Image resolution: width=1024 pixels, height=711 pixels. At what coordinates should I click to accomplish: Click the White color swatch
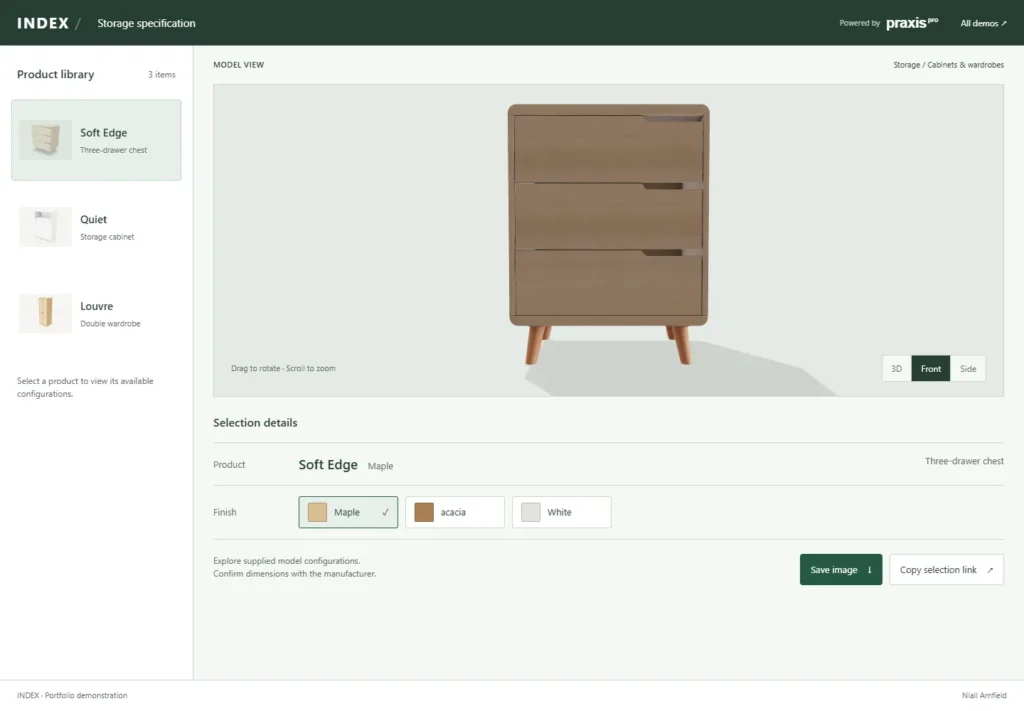530,512
